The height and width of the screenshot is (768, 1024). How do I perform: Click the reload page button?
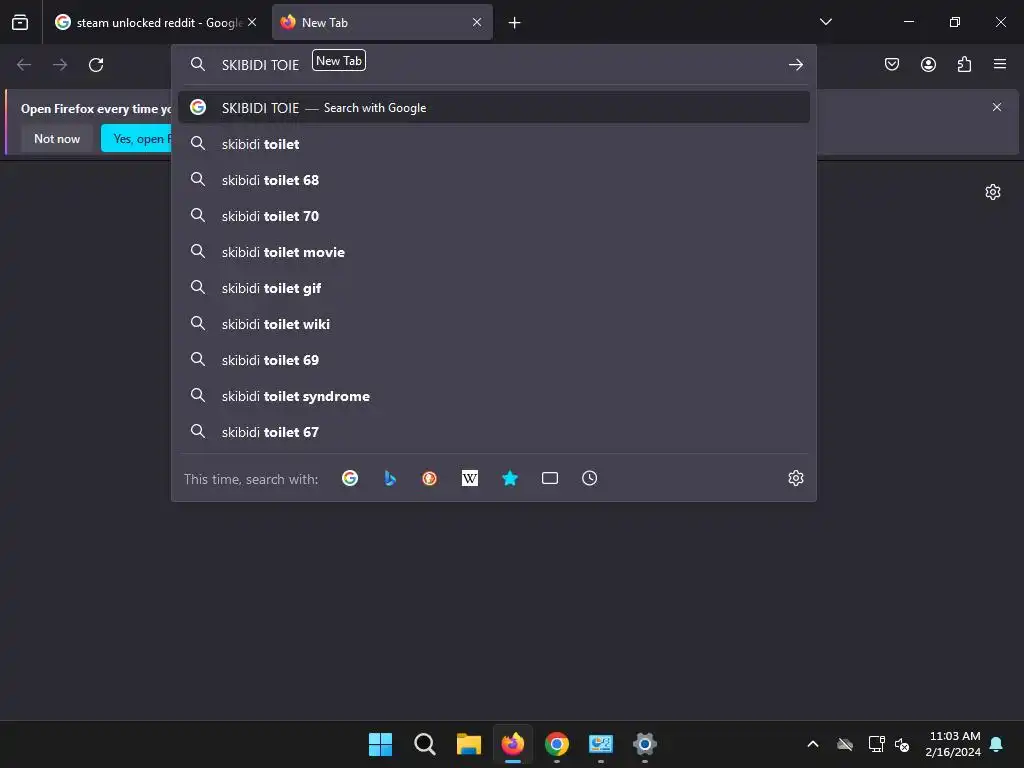[96, 65]
